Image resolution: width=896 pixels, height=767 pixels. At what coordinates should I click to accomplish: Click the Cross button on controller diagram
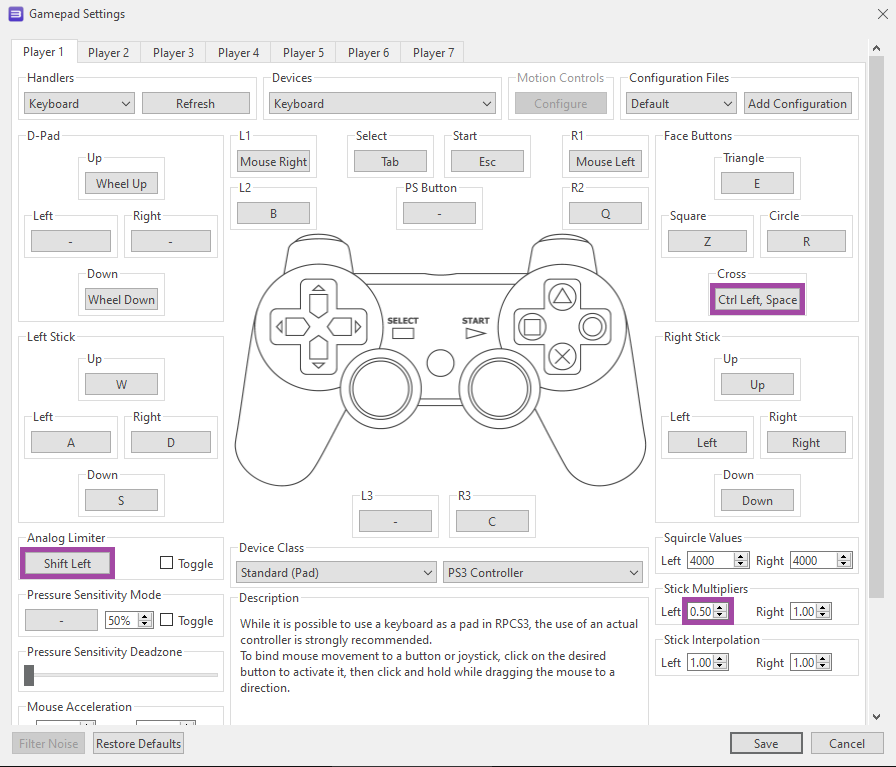click(562, 357)
